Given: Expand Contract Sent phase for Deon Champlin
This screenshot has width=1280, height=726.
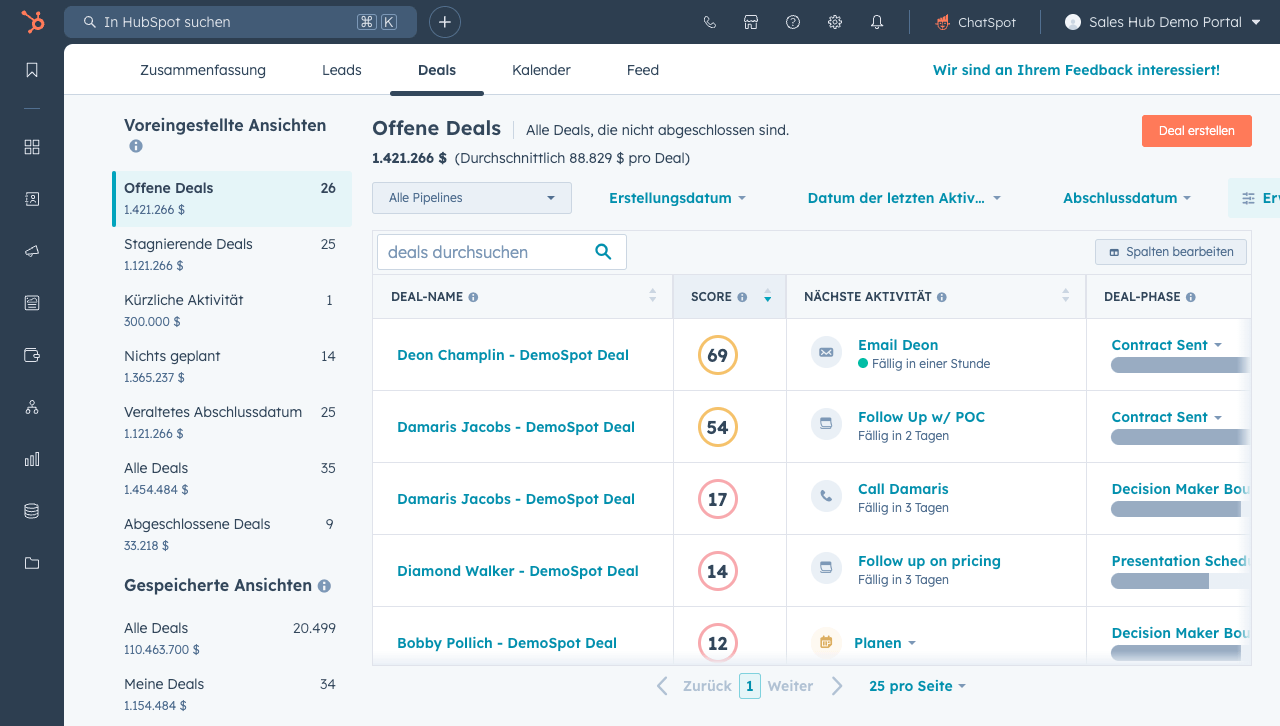Looking at the screenshot, I should click(x=1166, y=345).
